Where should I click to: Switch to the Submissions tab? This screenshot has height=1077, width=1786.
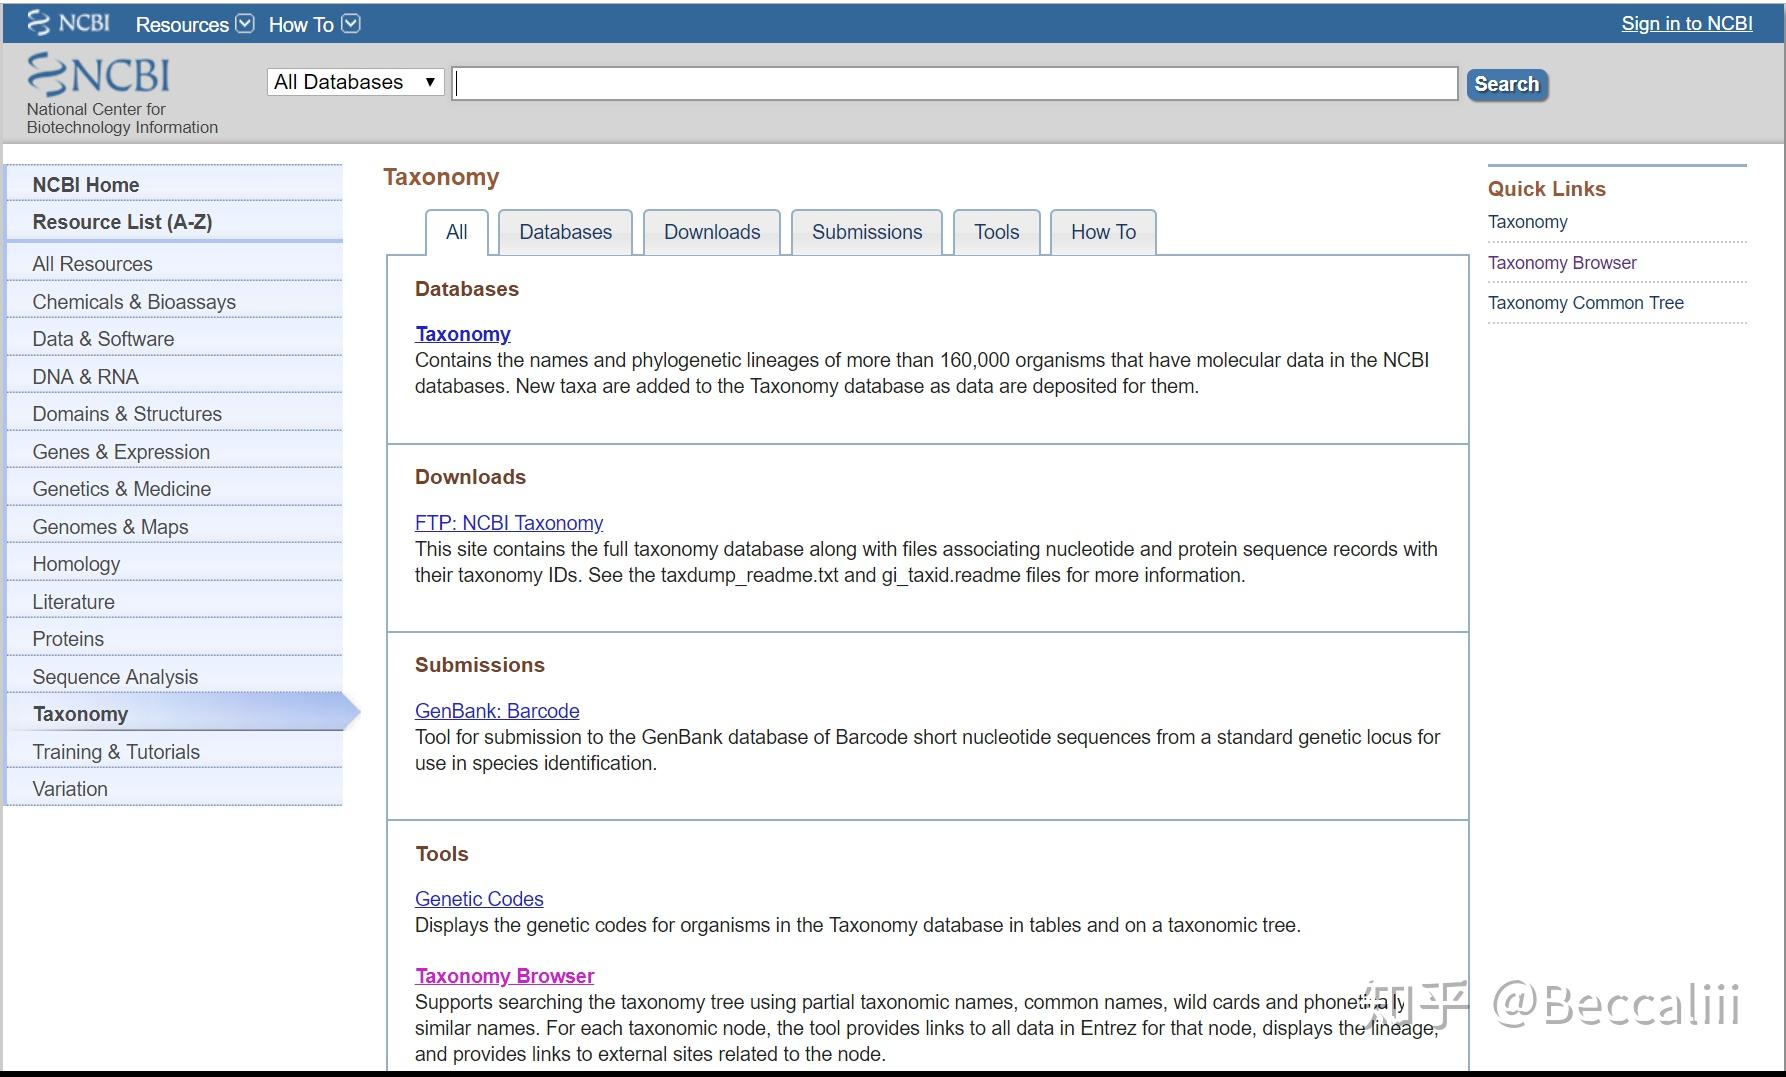pyautogui.click(x=866, y=231)
